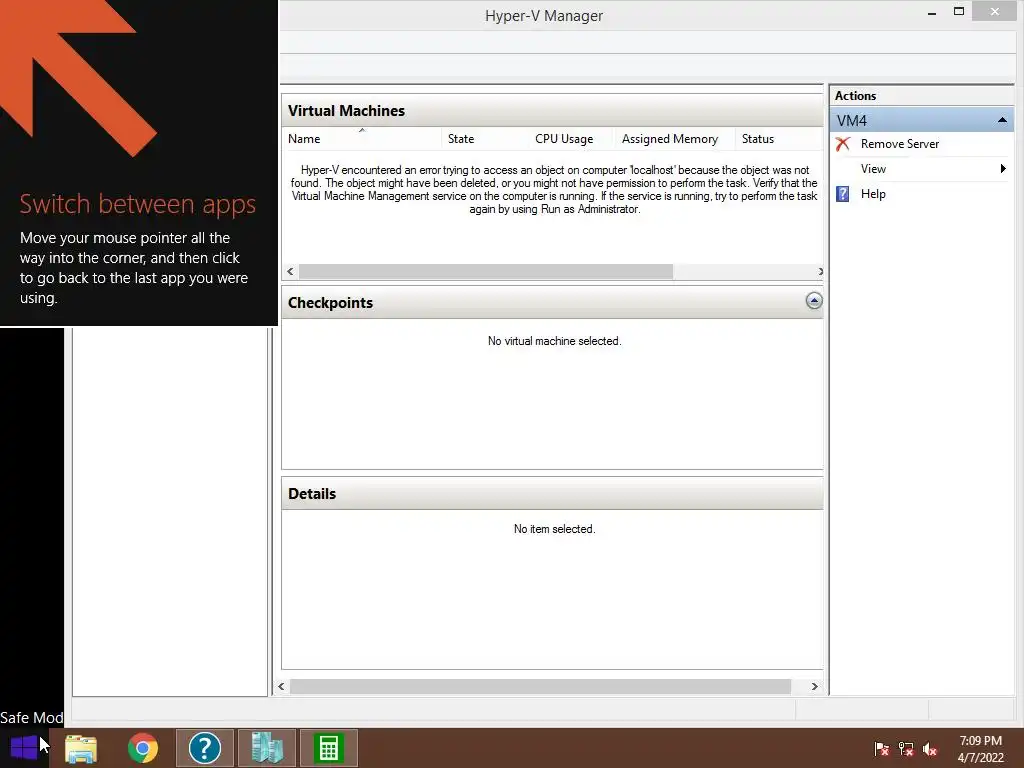Sort by the CPU Usage column

coord(570,138)
